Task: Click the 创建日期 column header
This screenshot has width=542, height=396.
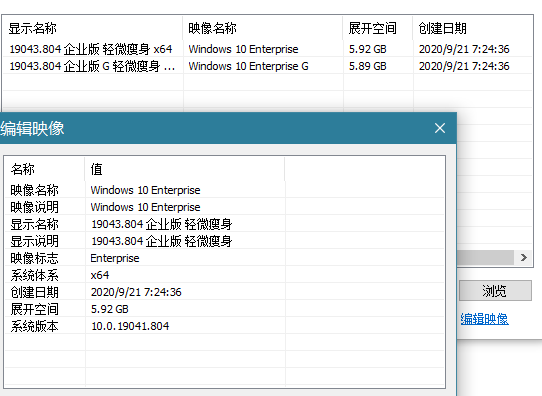Action: 472,28
